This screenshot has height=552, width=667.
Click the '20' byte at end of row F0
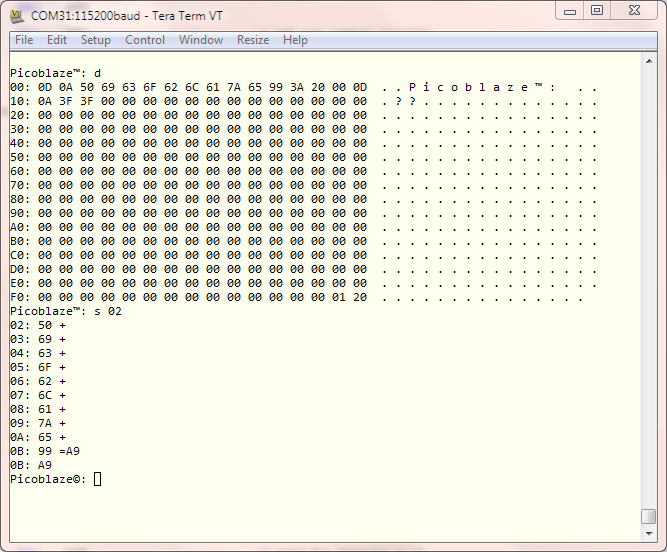[x=360, y=297]
